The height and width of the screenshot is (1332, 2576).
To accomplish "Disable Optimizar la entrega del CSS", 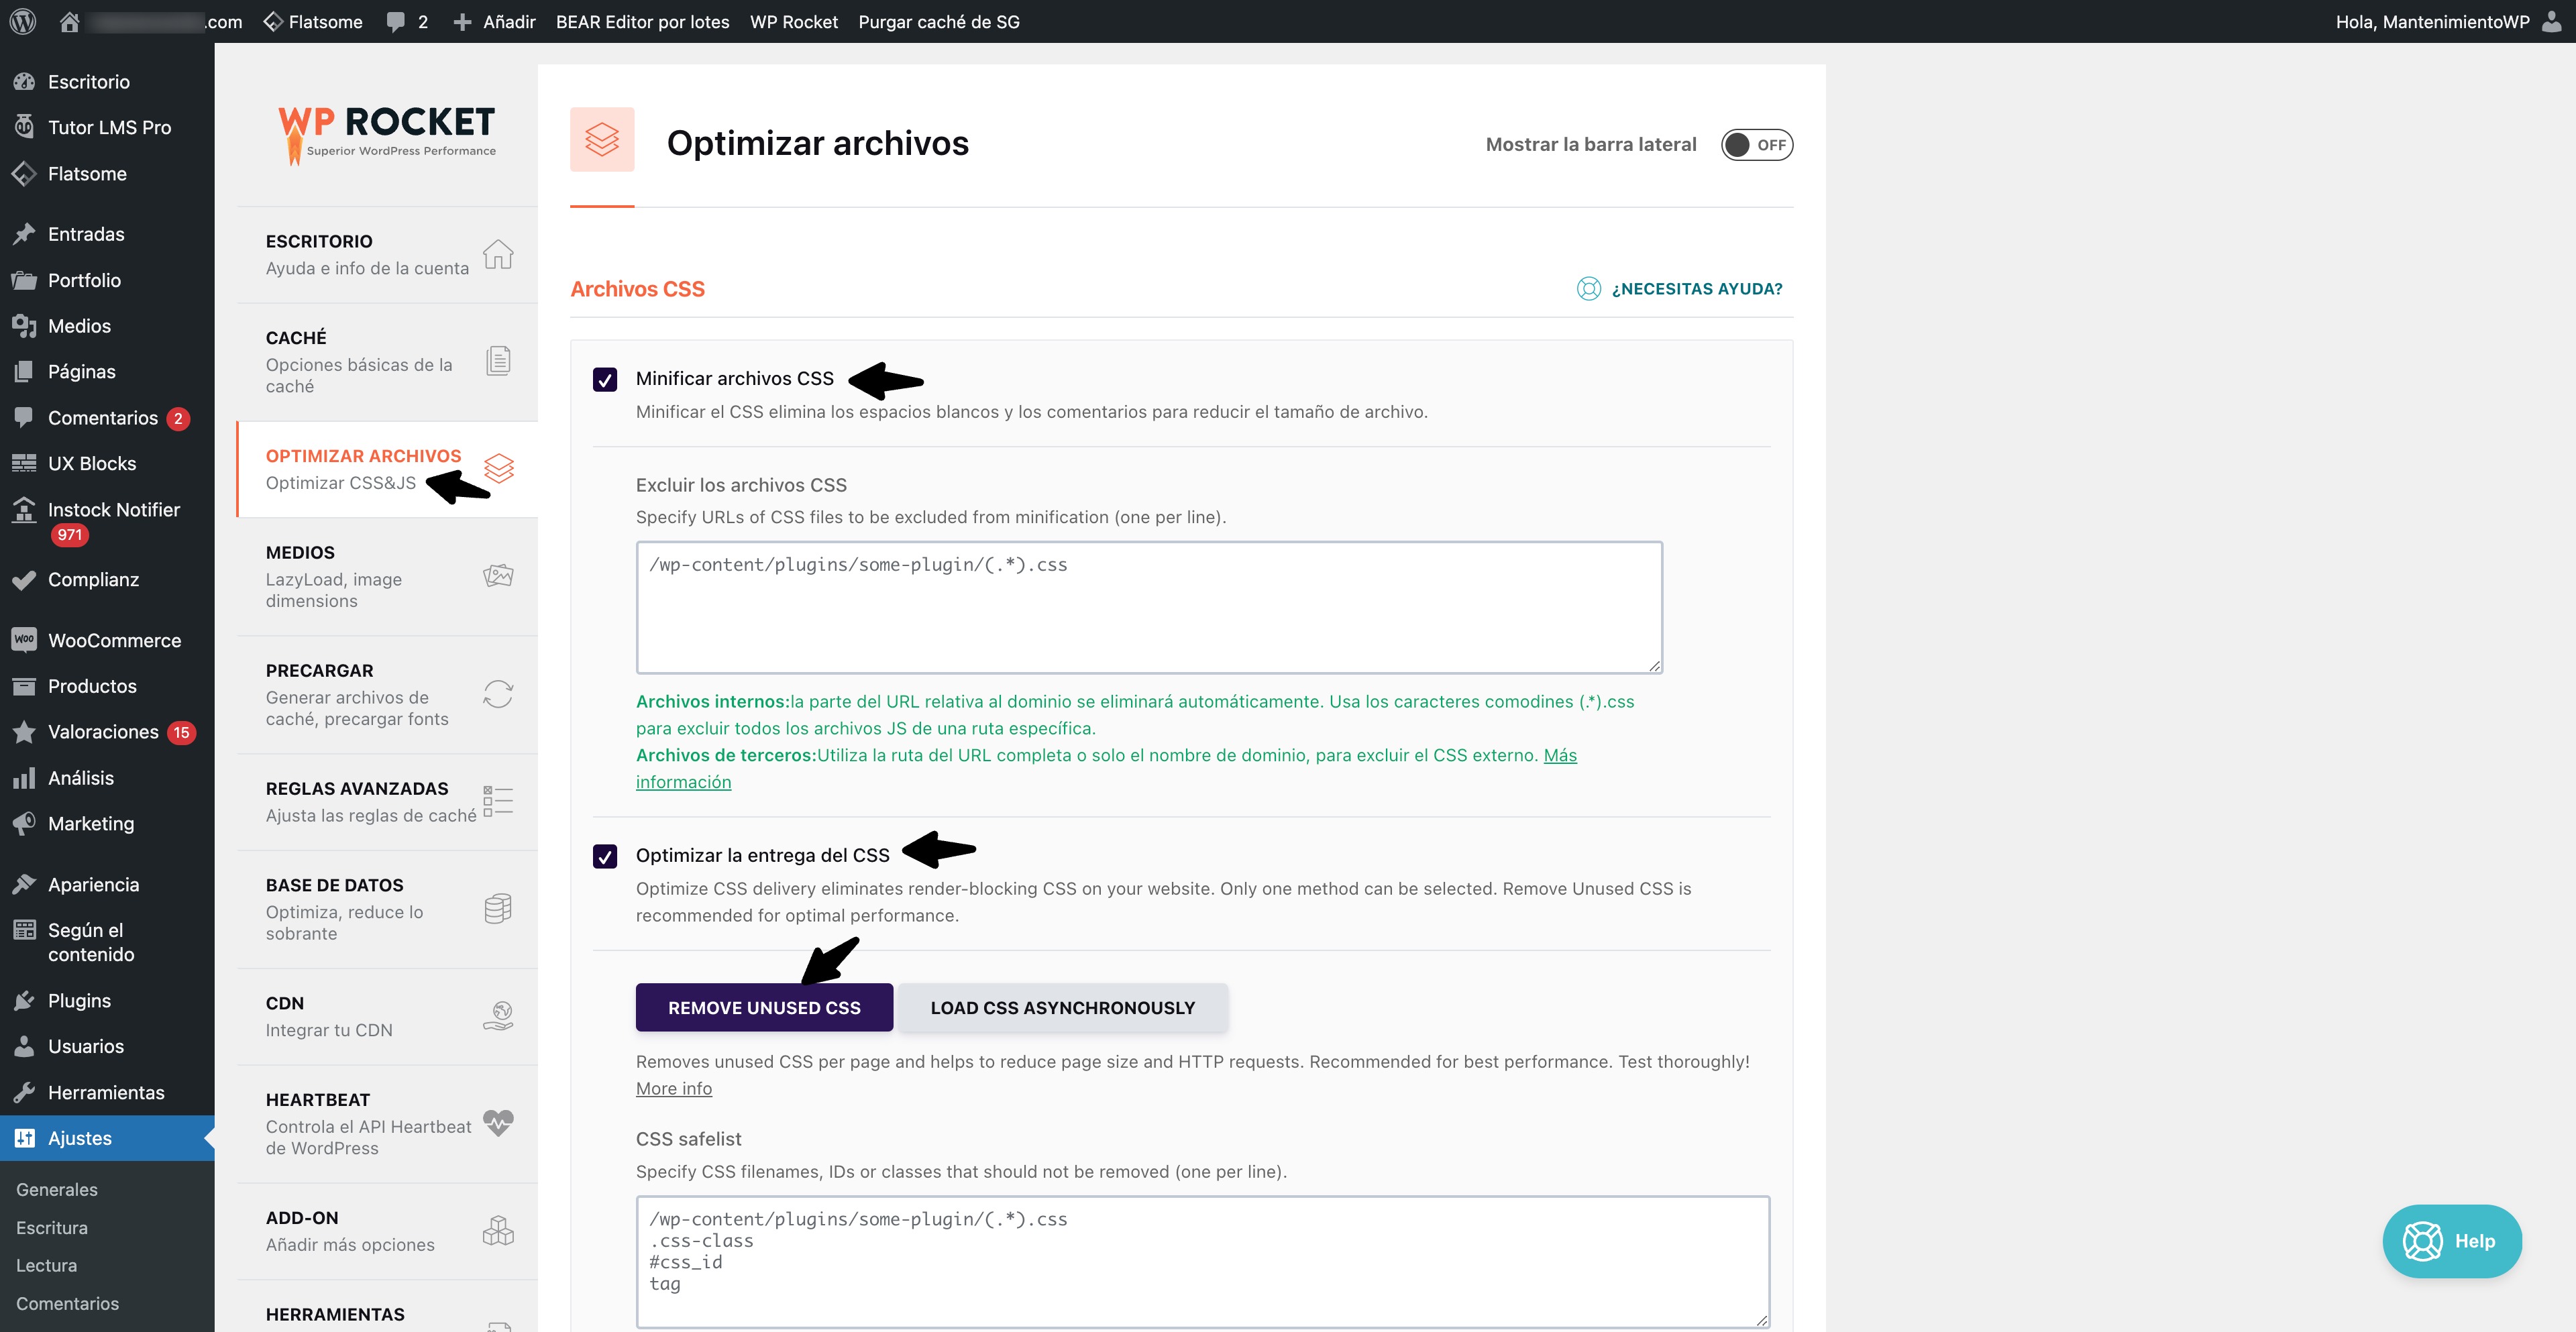I will pyautogui.click(x=605, y=856).
